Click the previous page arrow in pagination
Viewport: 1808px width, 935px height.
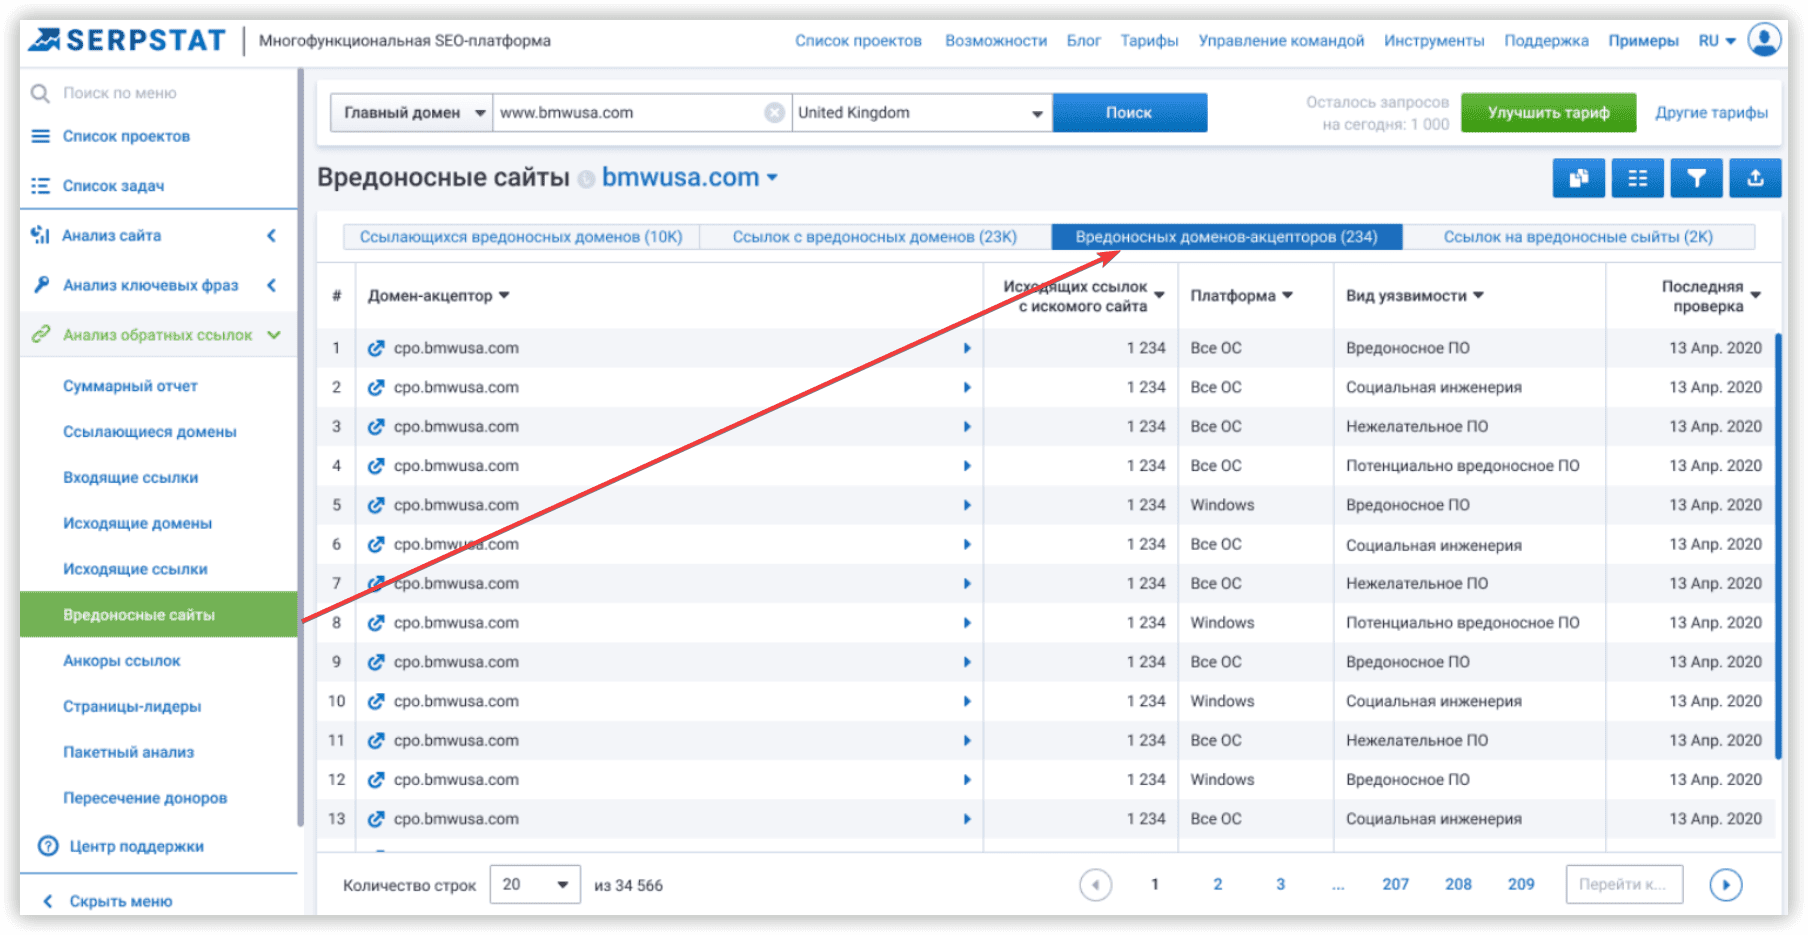(x=1095, y=885)
